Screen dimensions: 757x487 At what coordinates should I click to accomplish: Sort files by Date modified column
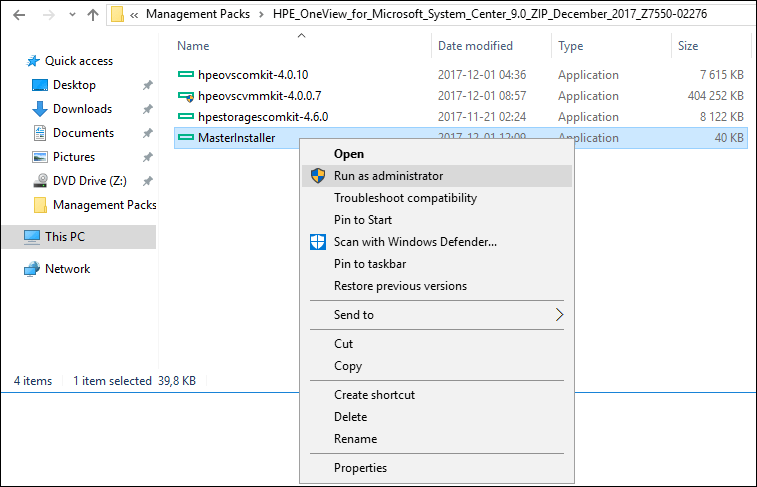click(x=475, y=46)
